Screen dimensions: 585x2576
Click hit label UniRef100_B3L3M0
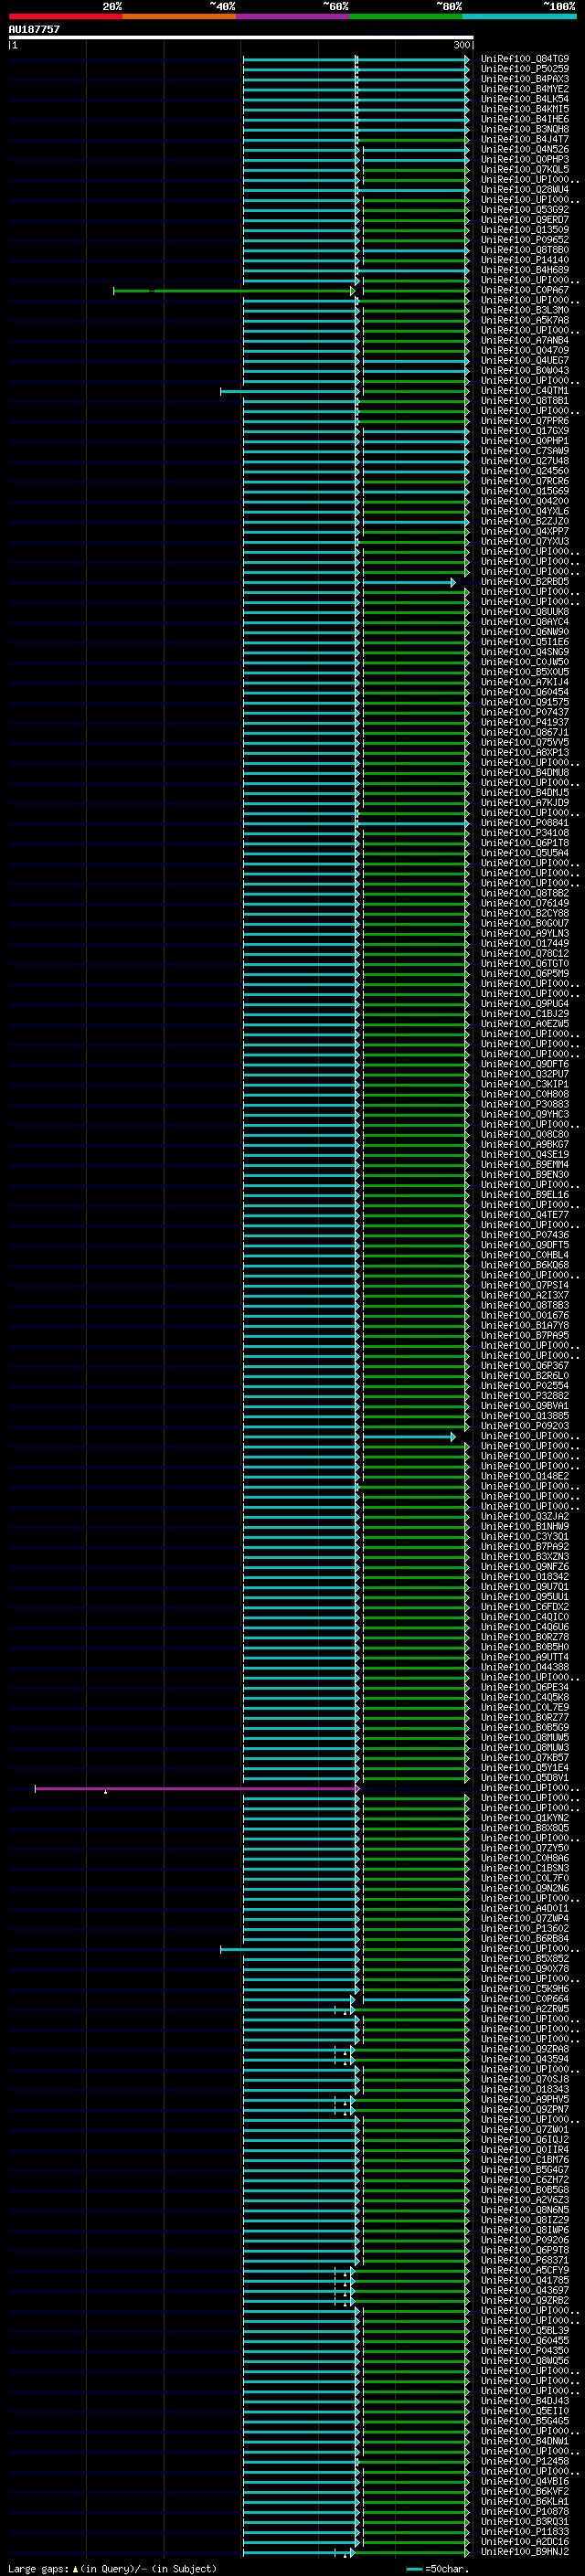[525, 310]
